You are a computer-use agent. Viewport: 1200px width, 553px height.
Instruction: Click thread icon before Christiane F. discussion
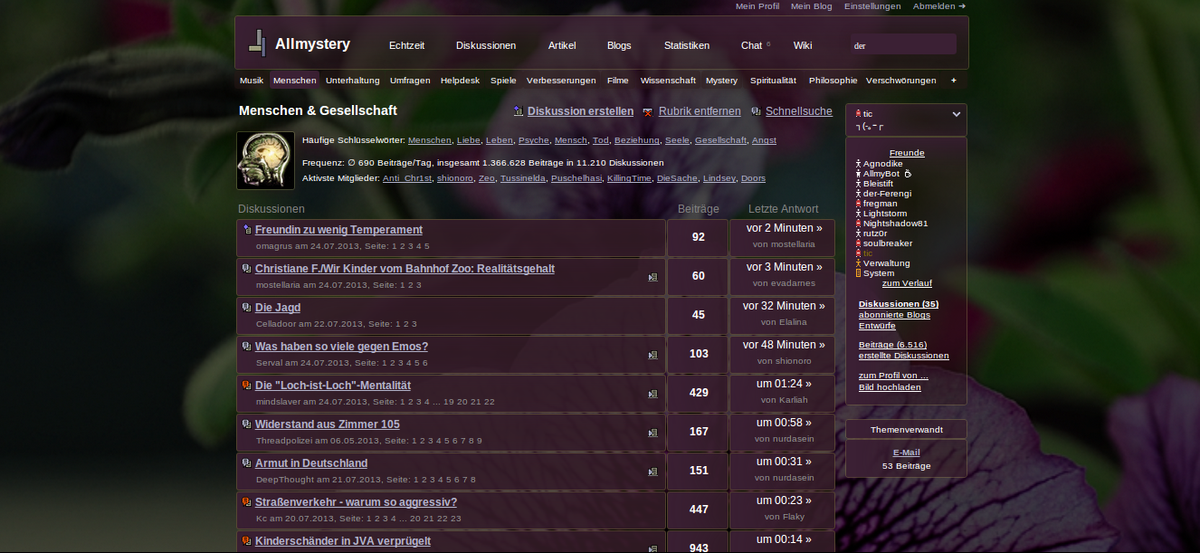click(246, 269)
